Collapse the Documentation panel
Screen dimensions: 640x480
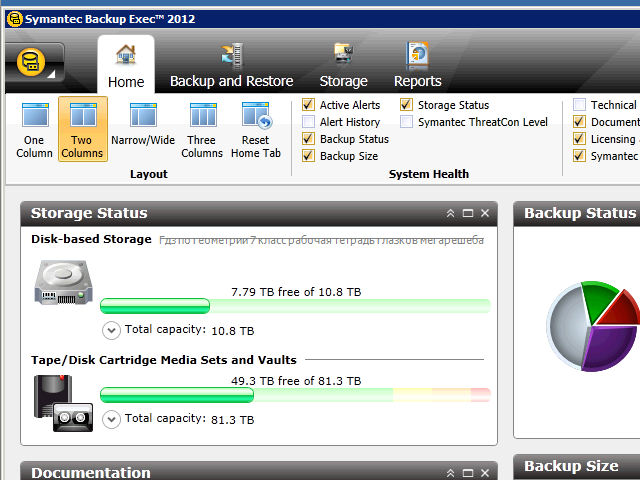tap(450, 473)
